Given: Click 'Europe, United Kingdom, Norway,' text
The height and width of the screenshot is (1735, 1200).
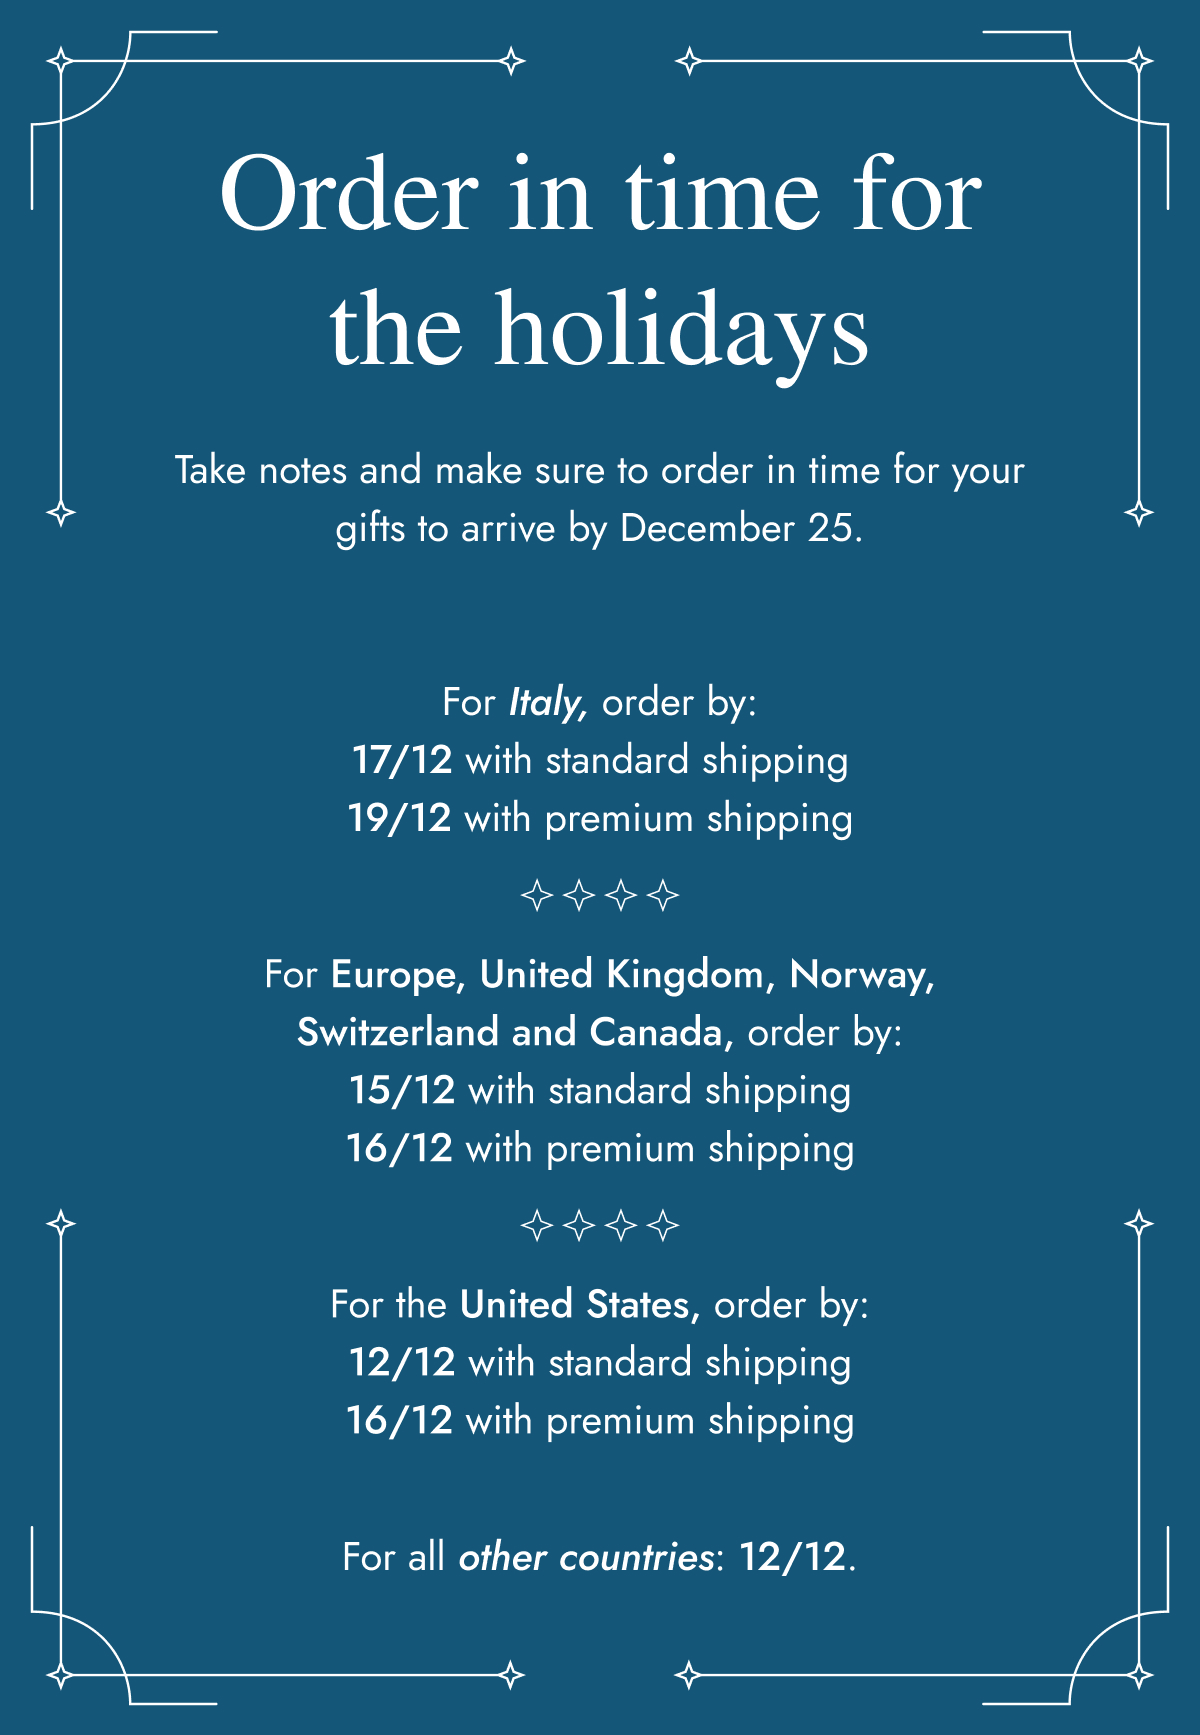Looking at the screenshot, I should click(633, 975).
